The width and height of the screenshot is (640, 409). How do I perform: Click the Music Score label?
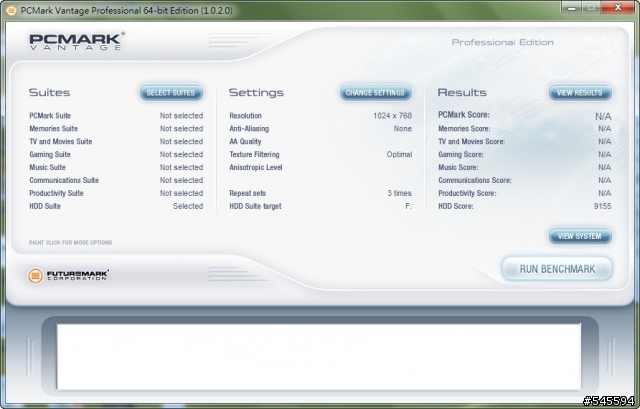(458, 167)
